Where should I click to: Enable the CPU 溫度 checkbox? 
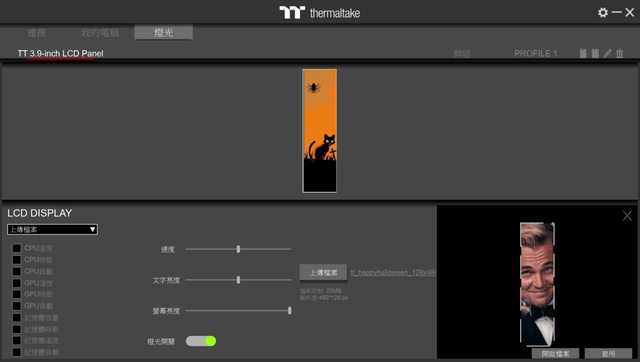pos(17,248)
